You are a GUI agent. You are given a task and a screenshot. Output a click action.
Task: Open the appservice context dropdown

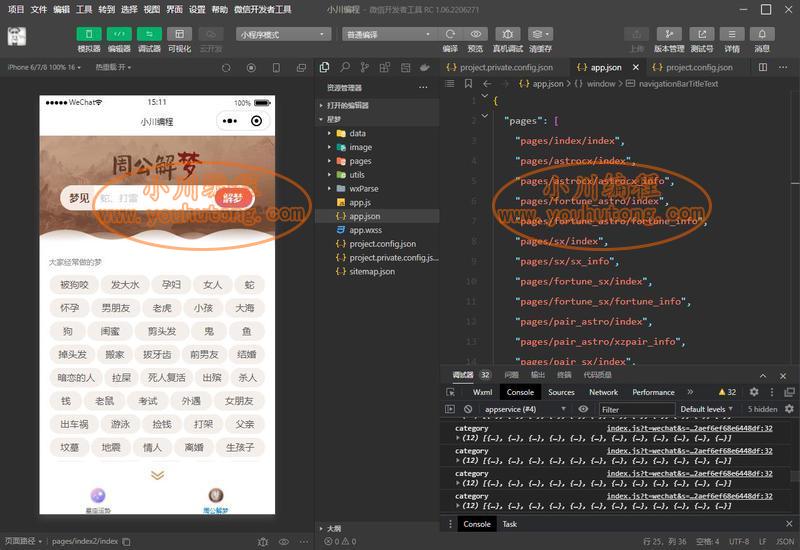pos(525,409)
